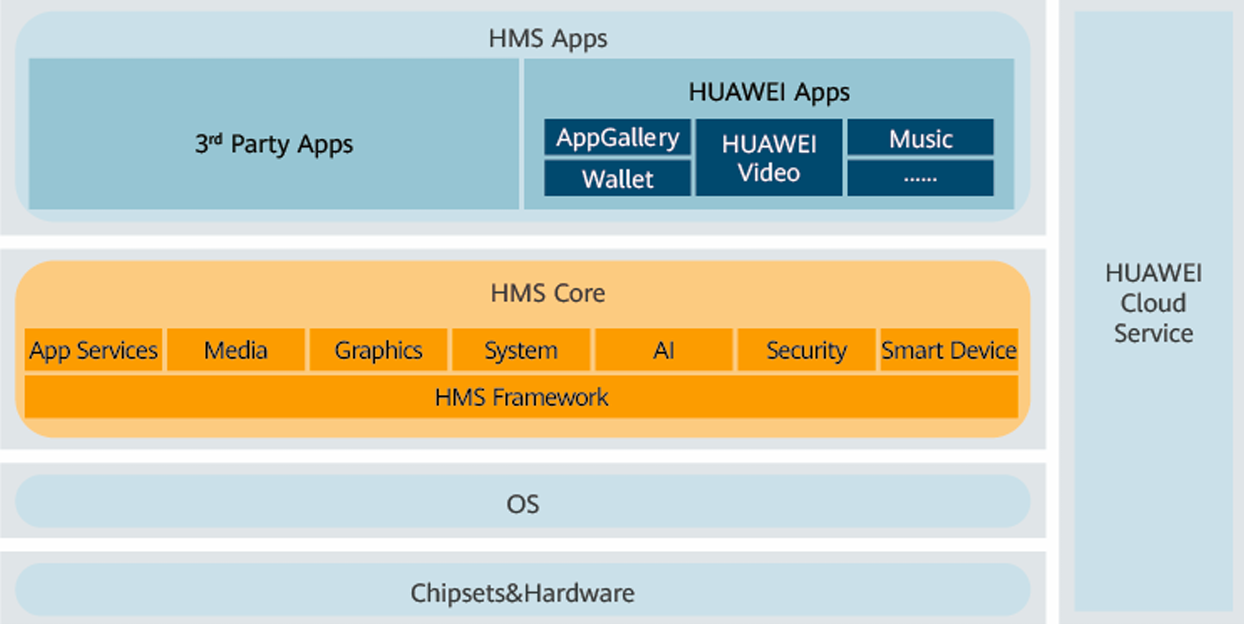
Task: Select the AppGallery box
Action: tap(617, 137)
